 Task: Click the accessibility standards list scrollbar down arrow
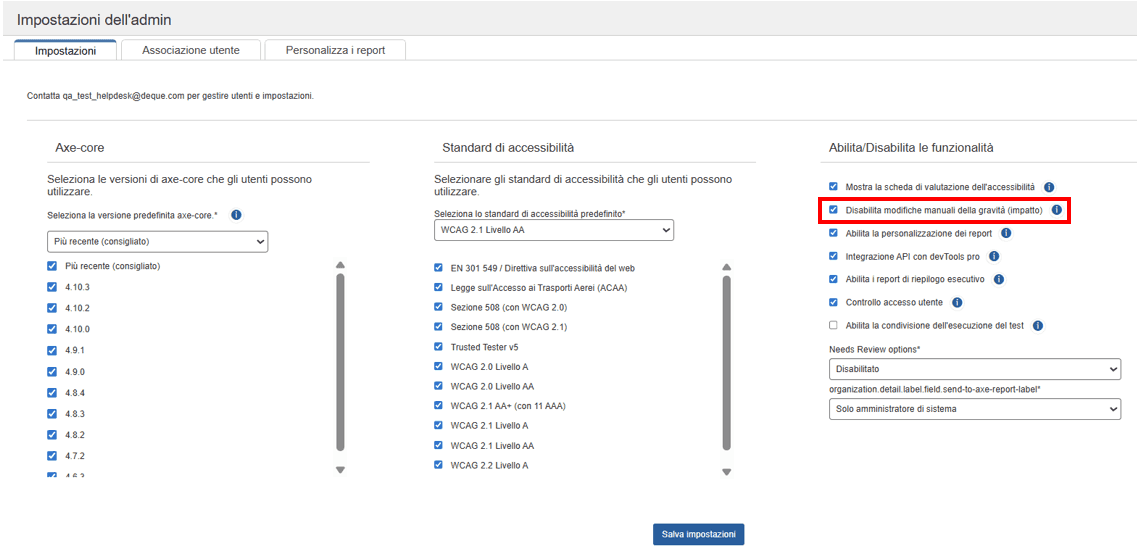pos(726,469)
